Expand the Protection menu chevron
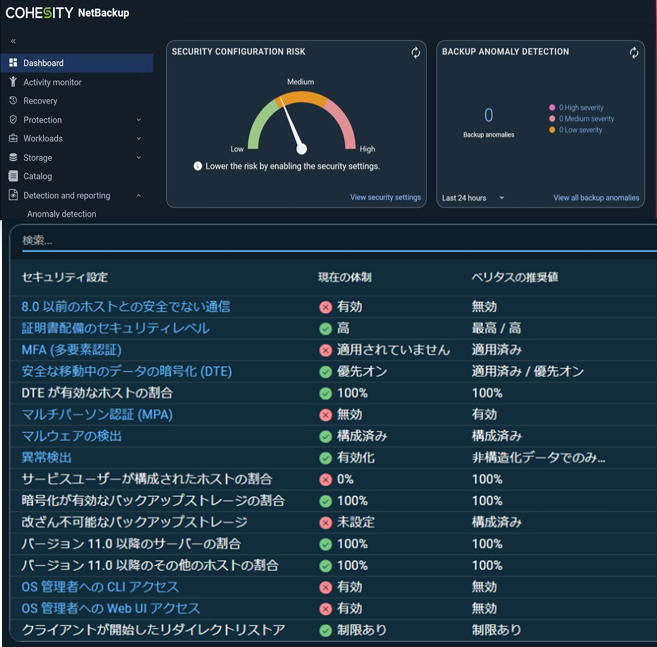The image size is (657, 647). (139, 120)
